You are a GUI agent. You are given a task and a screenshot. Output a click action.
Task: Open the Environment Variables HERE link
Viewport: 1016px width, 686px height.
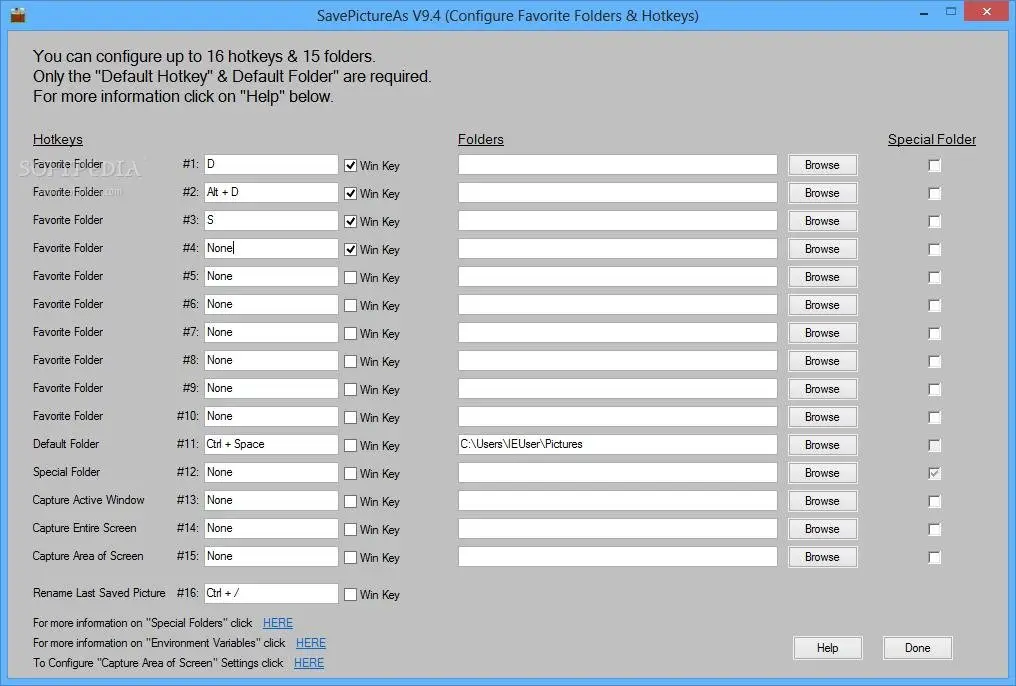point(311,643)
